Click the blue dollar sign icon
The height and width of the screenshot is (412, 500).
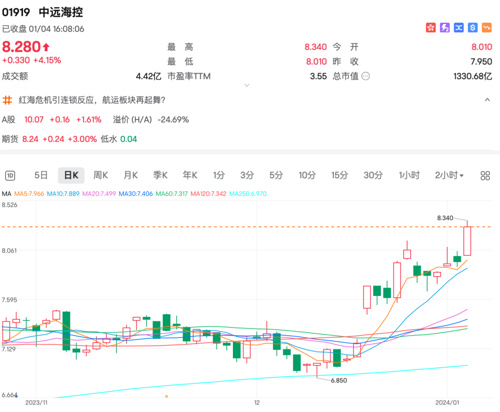coord(473,27)
